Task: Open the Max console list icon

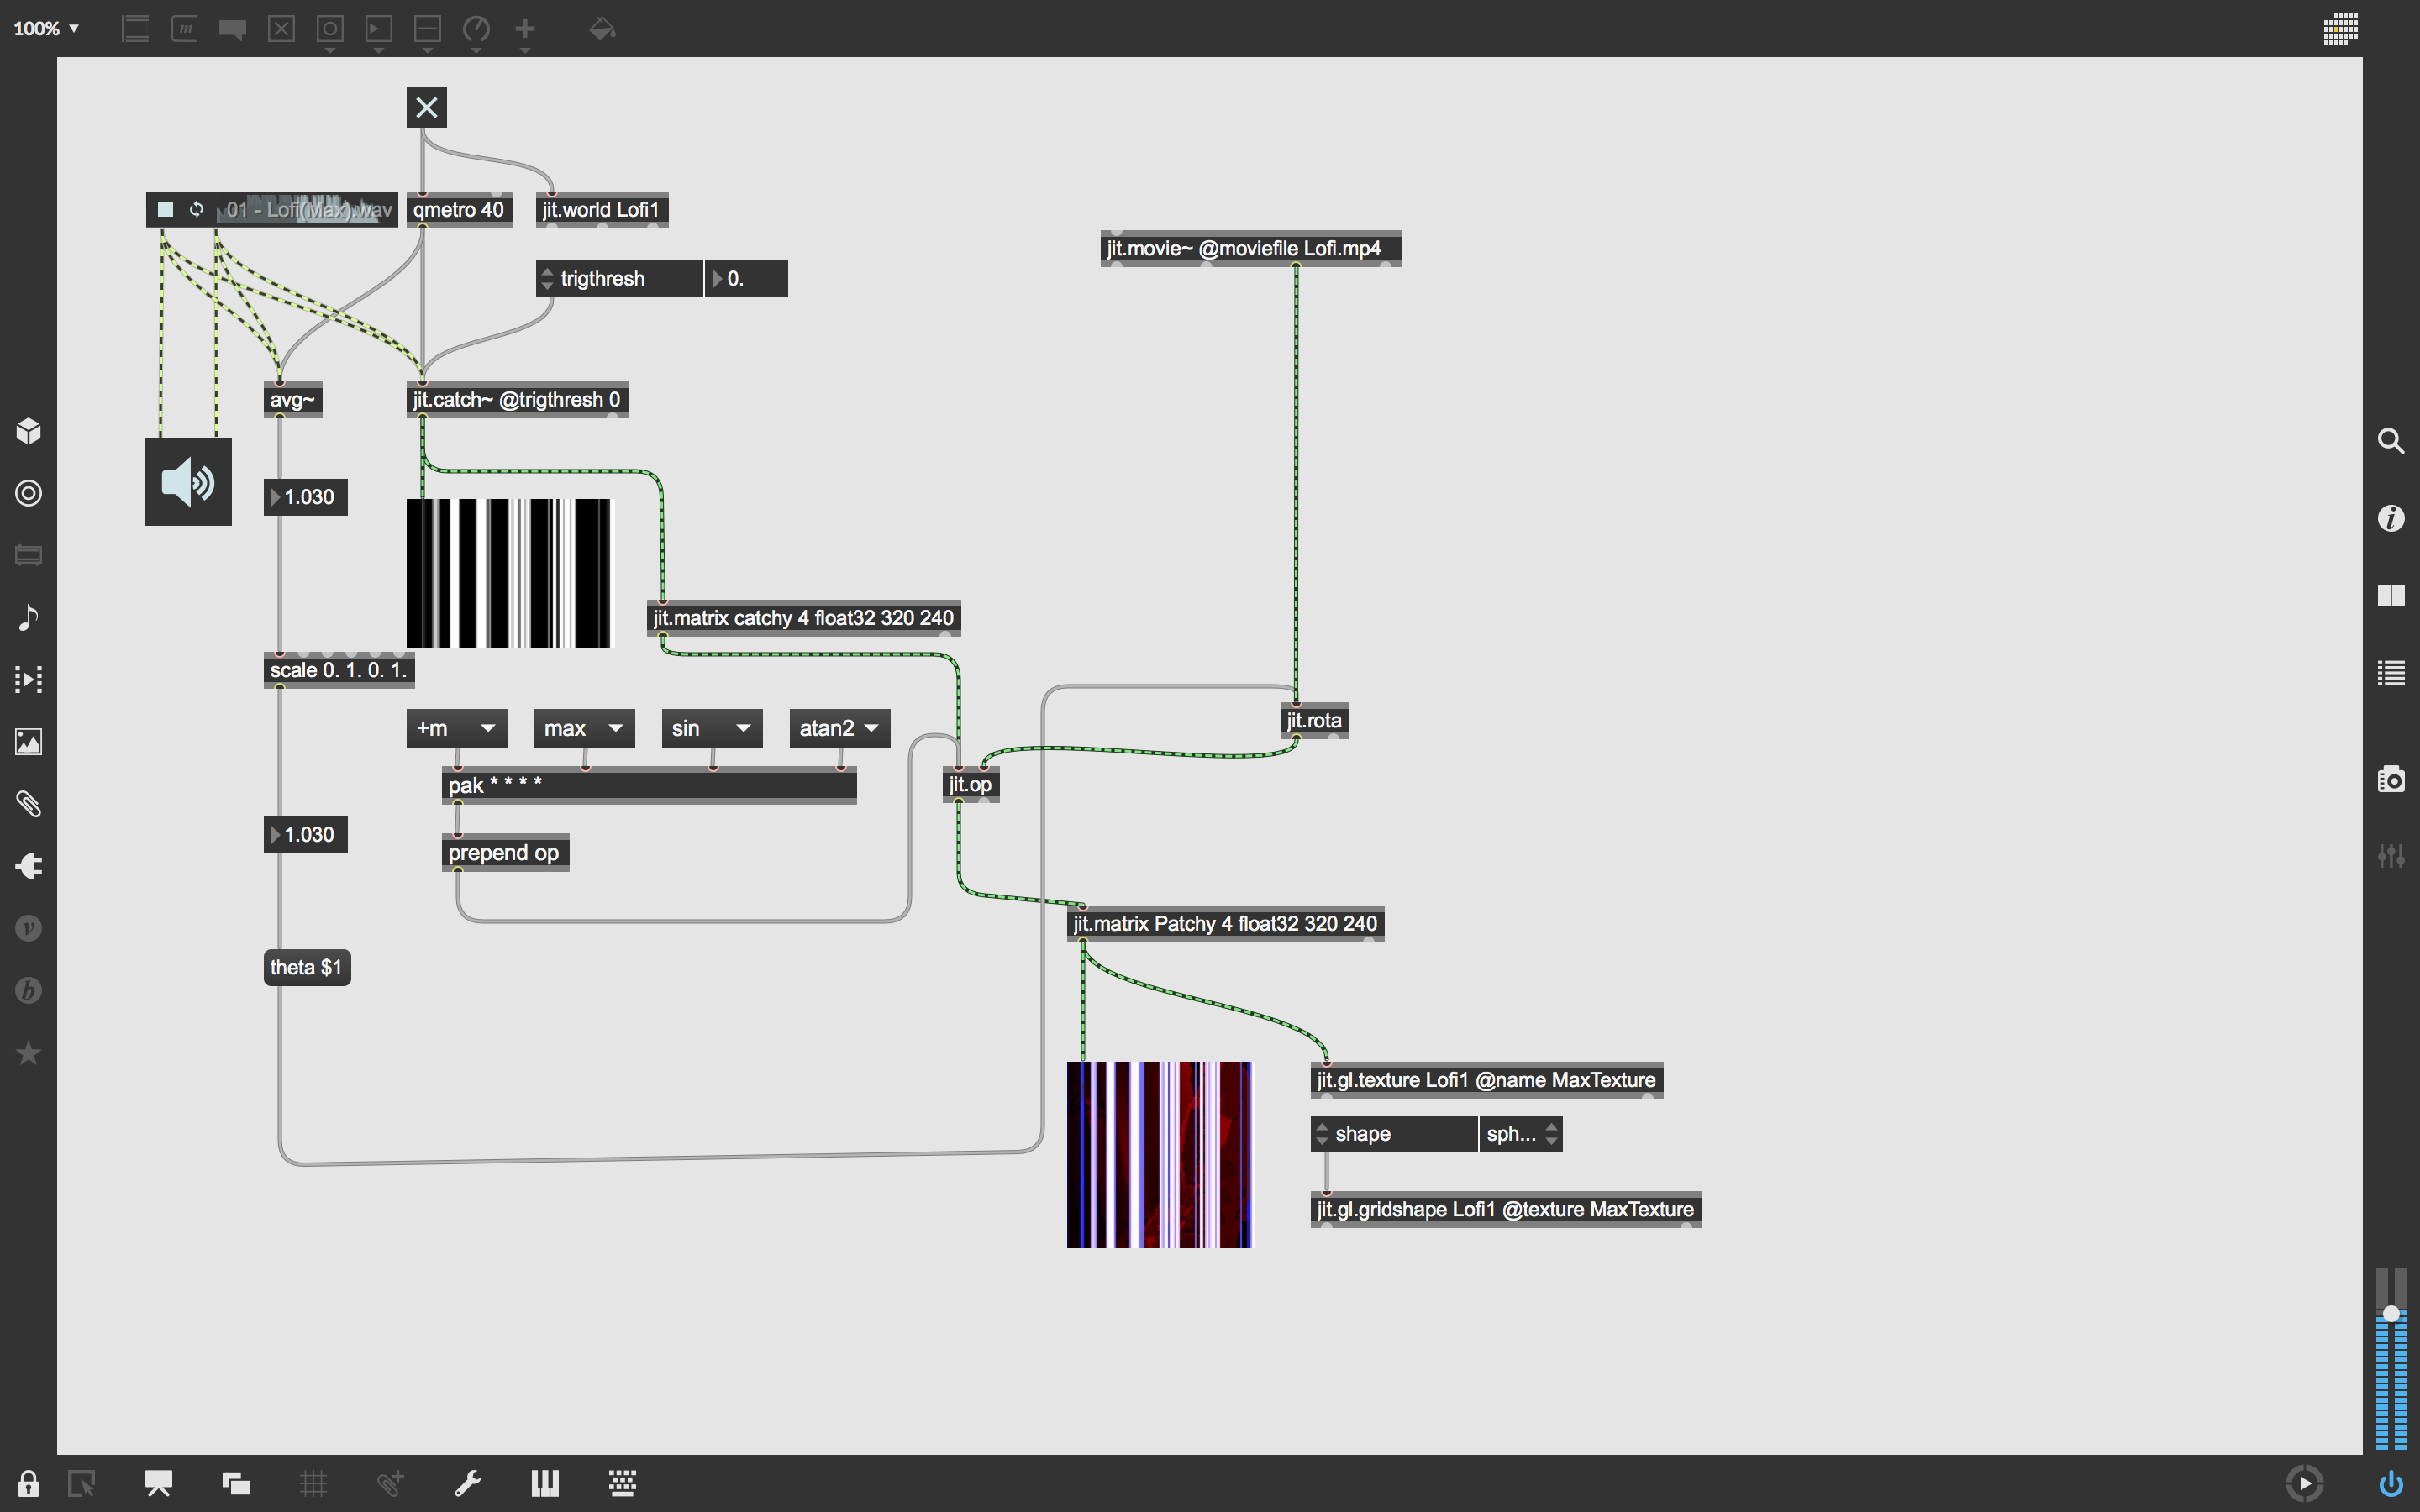Action: (x=2391, y=673)
